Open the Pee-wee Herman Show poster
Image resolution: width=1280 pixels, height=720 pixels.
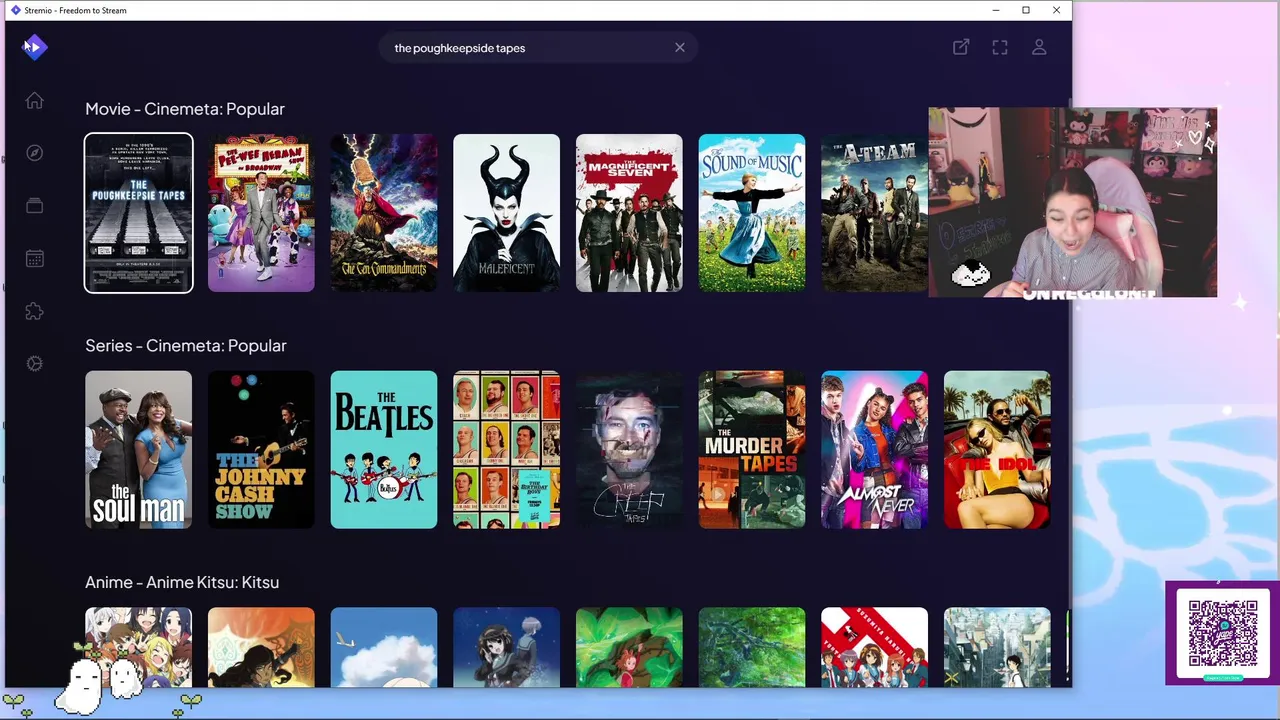261,213
